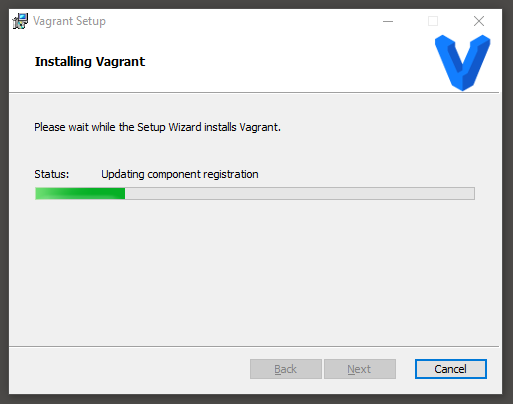Click the word 'Setup' in the window title
The height and width of the screenshot is (404, 513).
[91, 21]
